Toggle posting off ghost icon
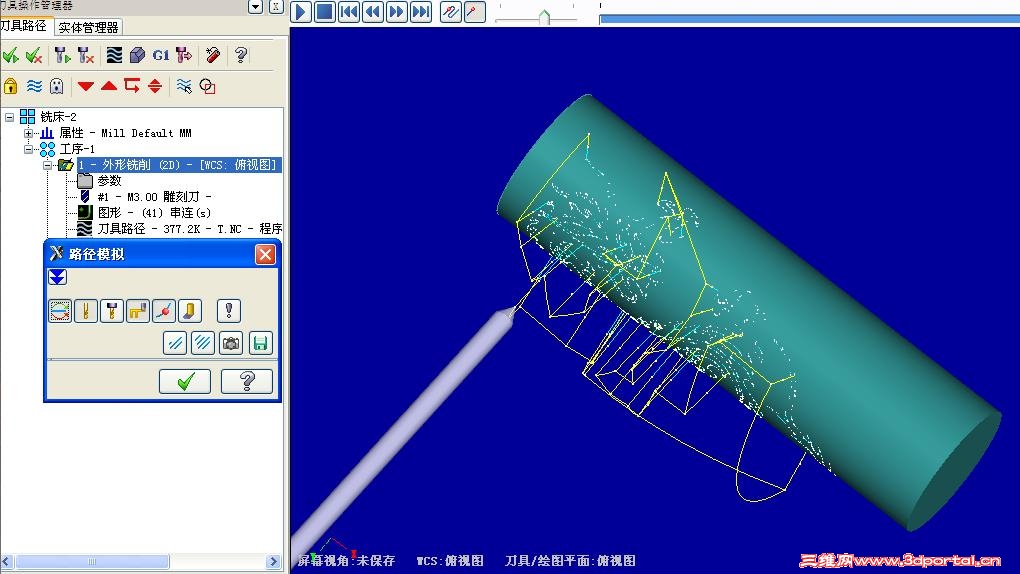This screenshot has height=574, width=1020. (x=57, y=86)
